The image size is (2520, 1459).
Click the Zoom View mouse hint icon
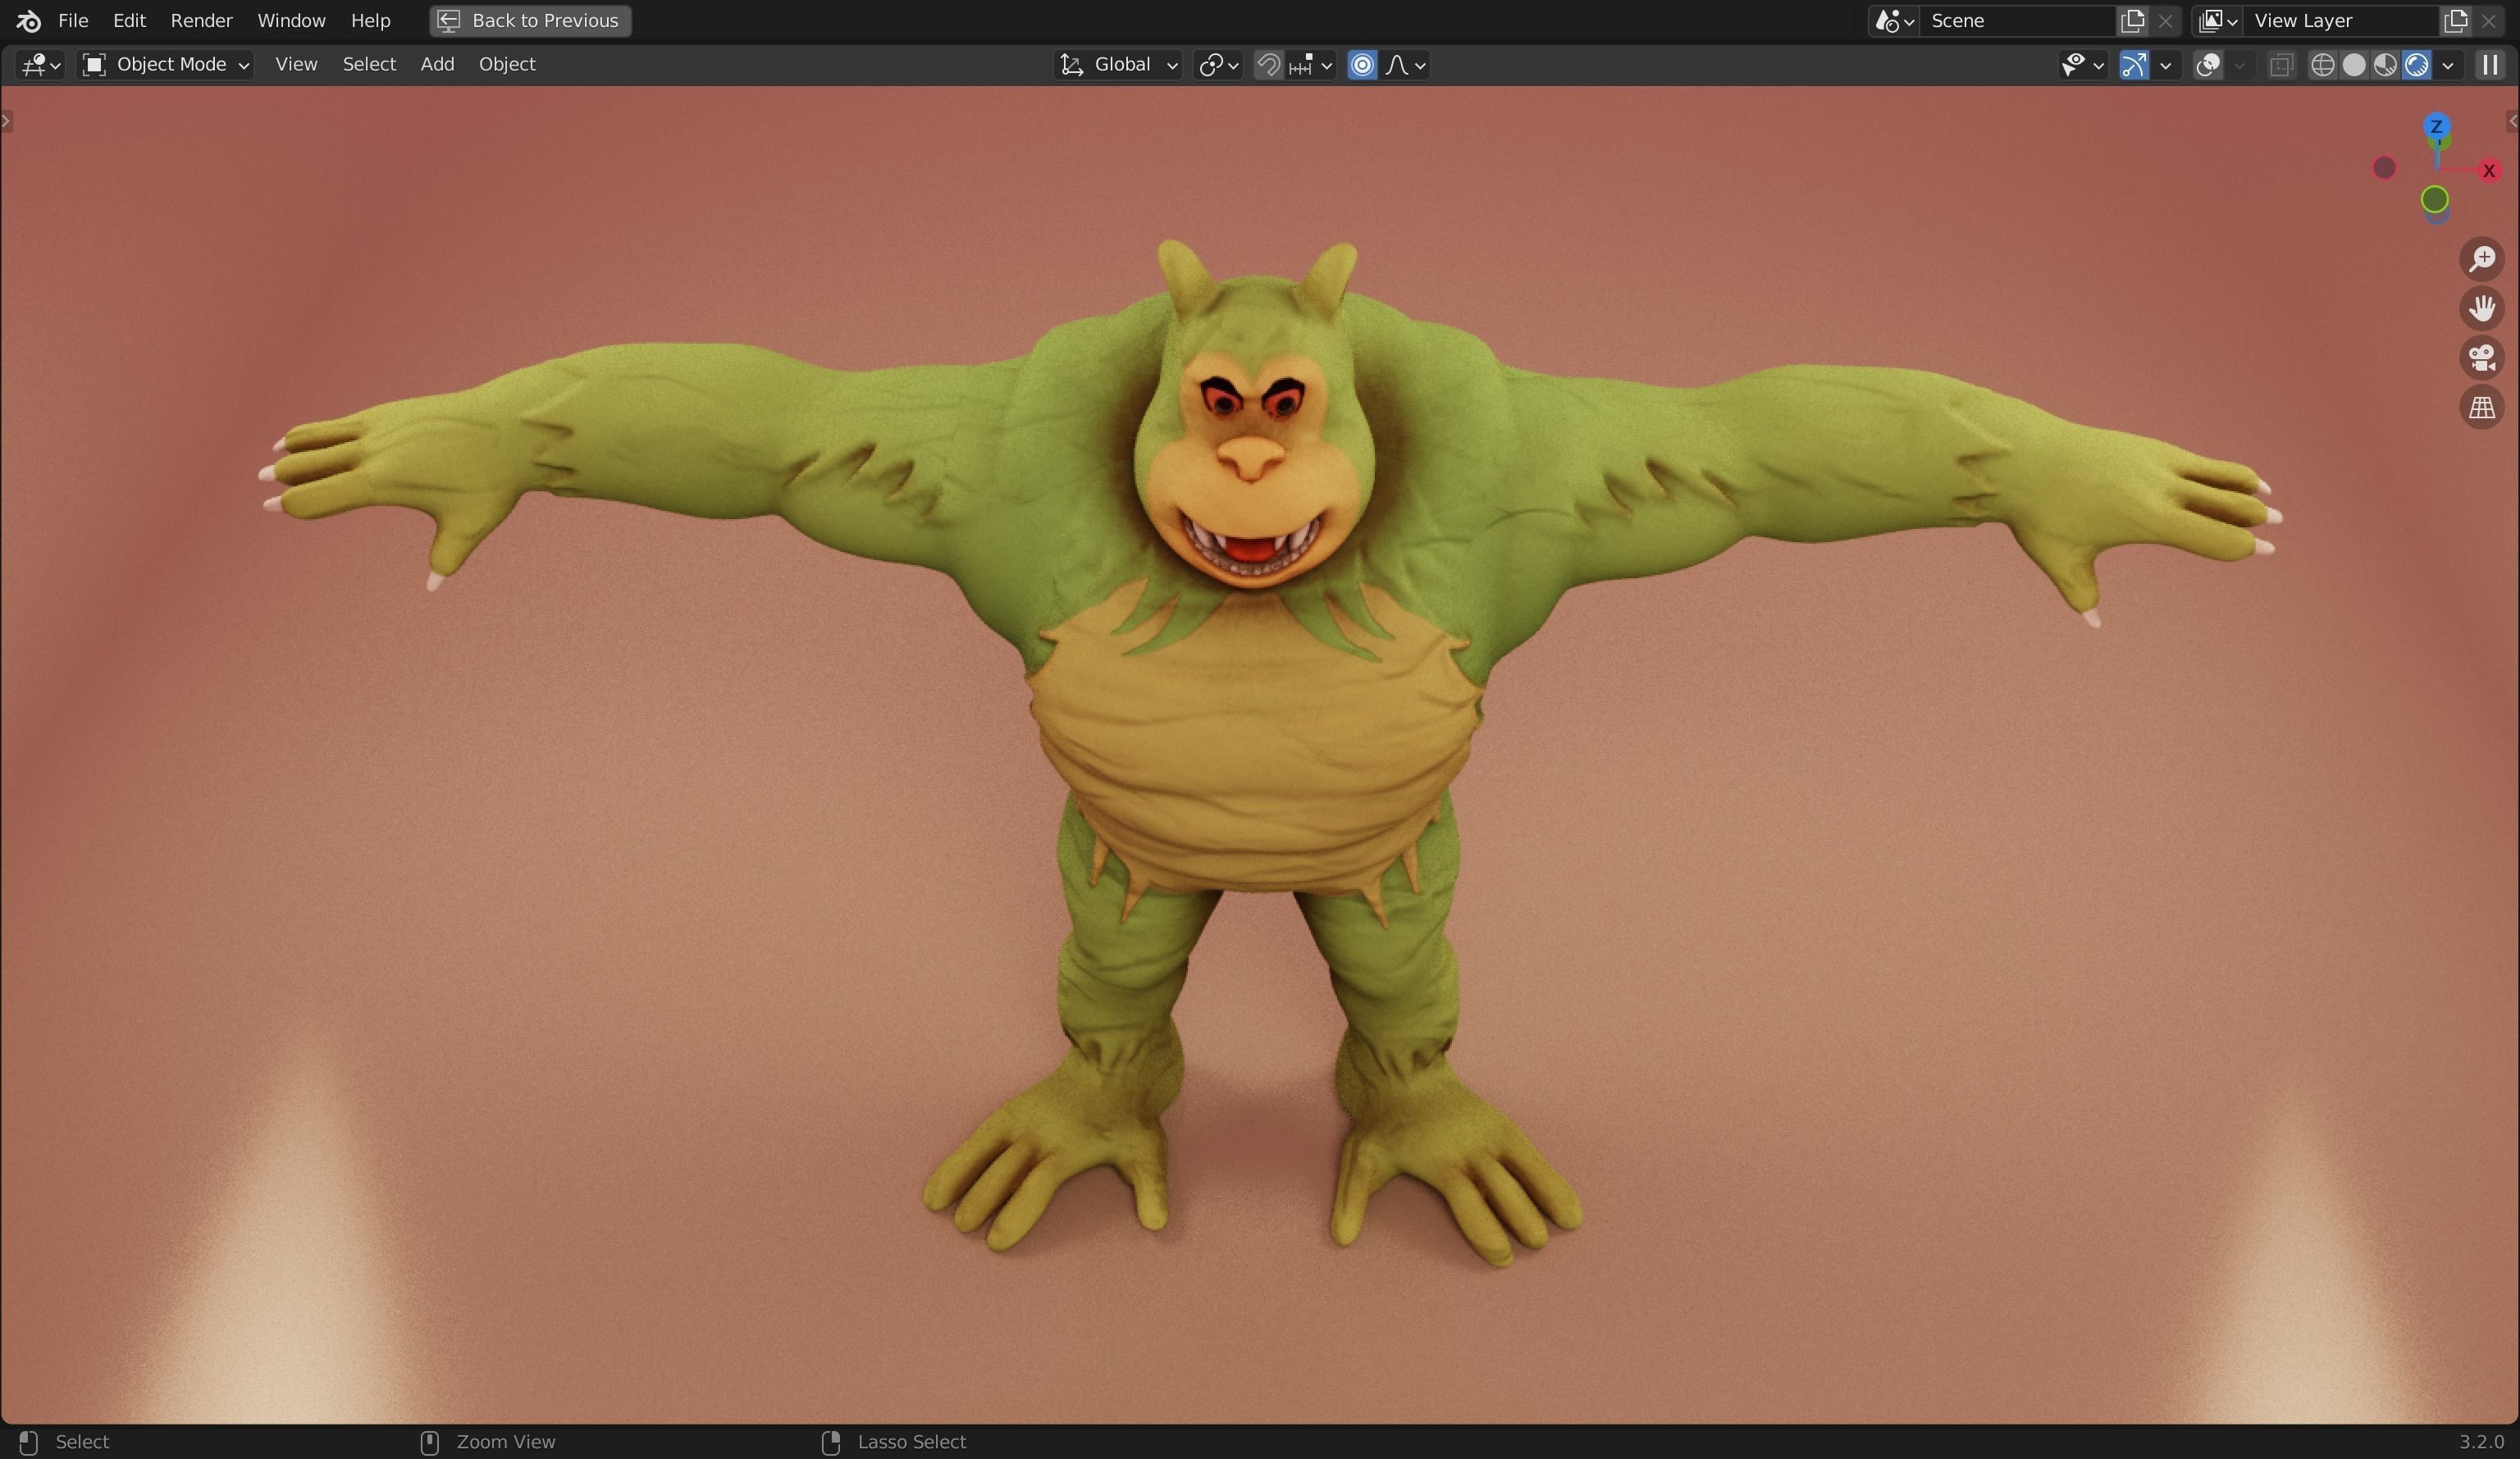pos(429,1442)
